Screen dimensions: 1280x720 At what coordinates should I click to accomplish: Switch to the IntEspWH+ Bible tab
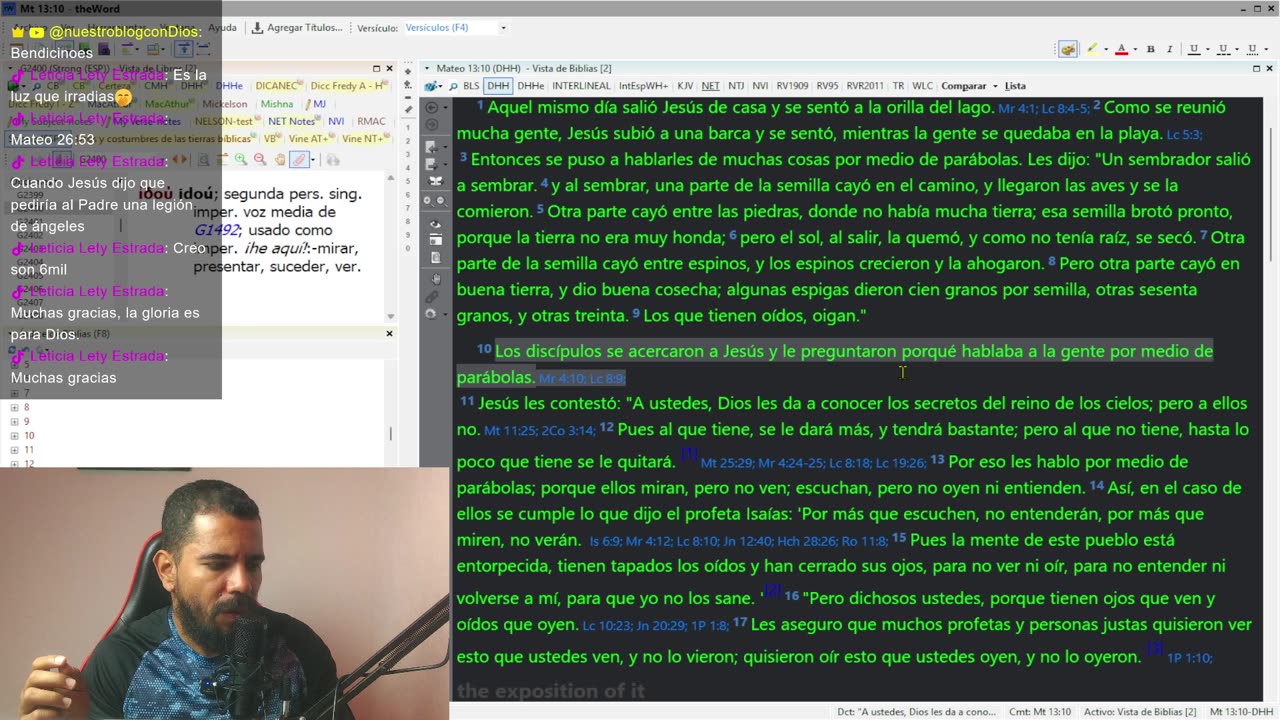coord(643,86)
